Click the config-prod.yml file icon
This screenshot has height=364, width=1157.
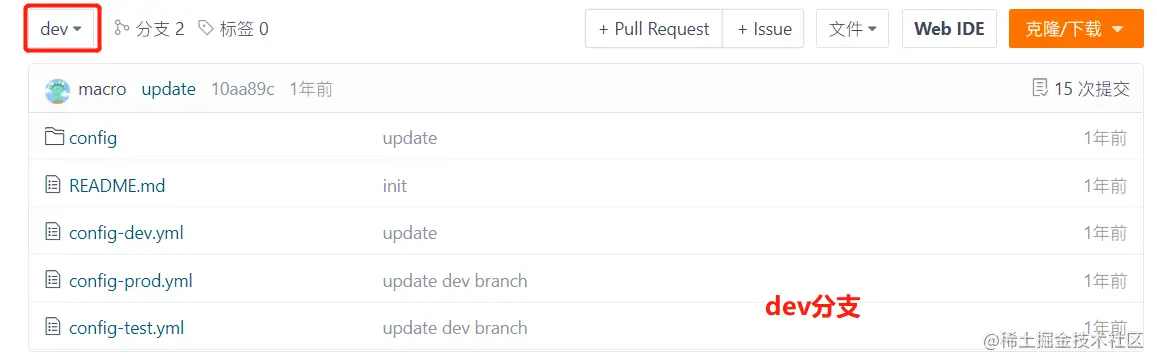point(53,280)
